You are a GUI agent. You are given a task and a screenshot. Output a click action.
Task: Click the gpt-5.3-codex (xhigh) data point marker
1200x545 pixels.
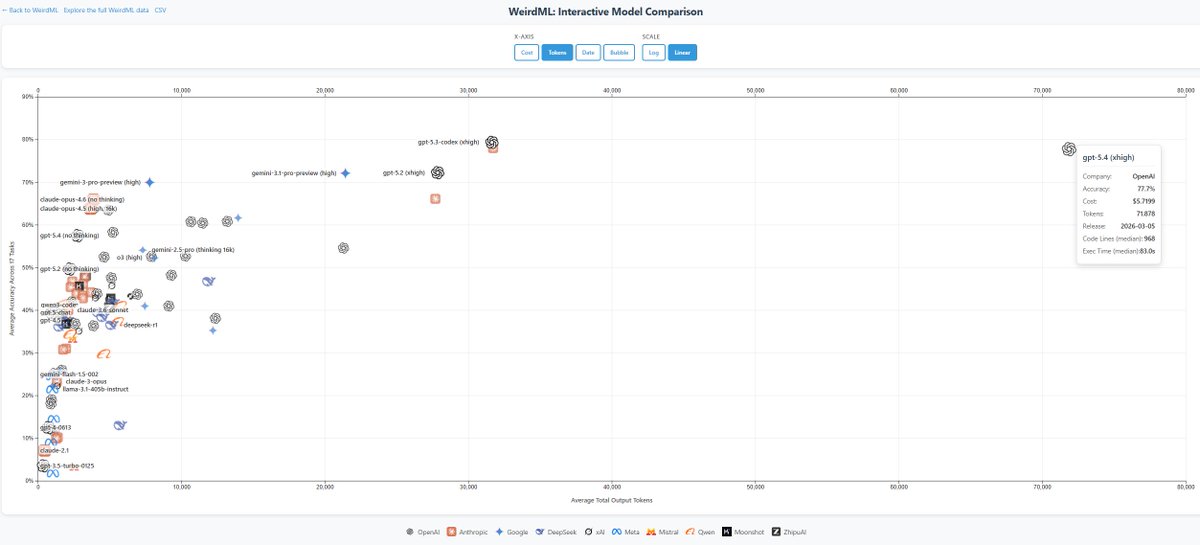point(492,143)
